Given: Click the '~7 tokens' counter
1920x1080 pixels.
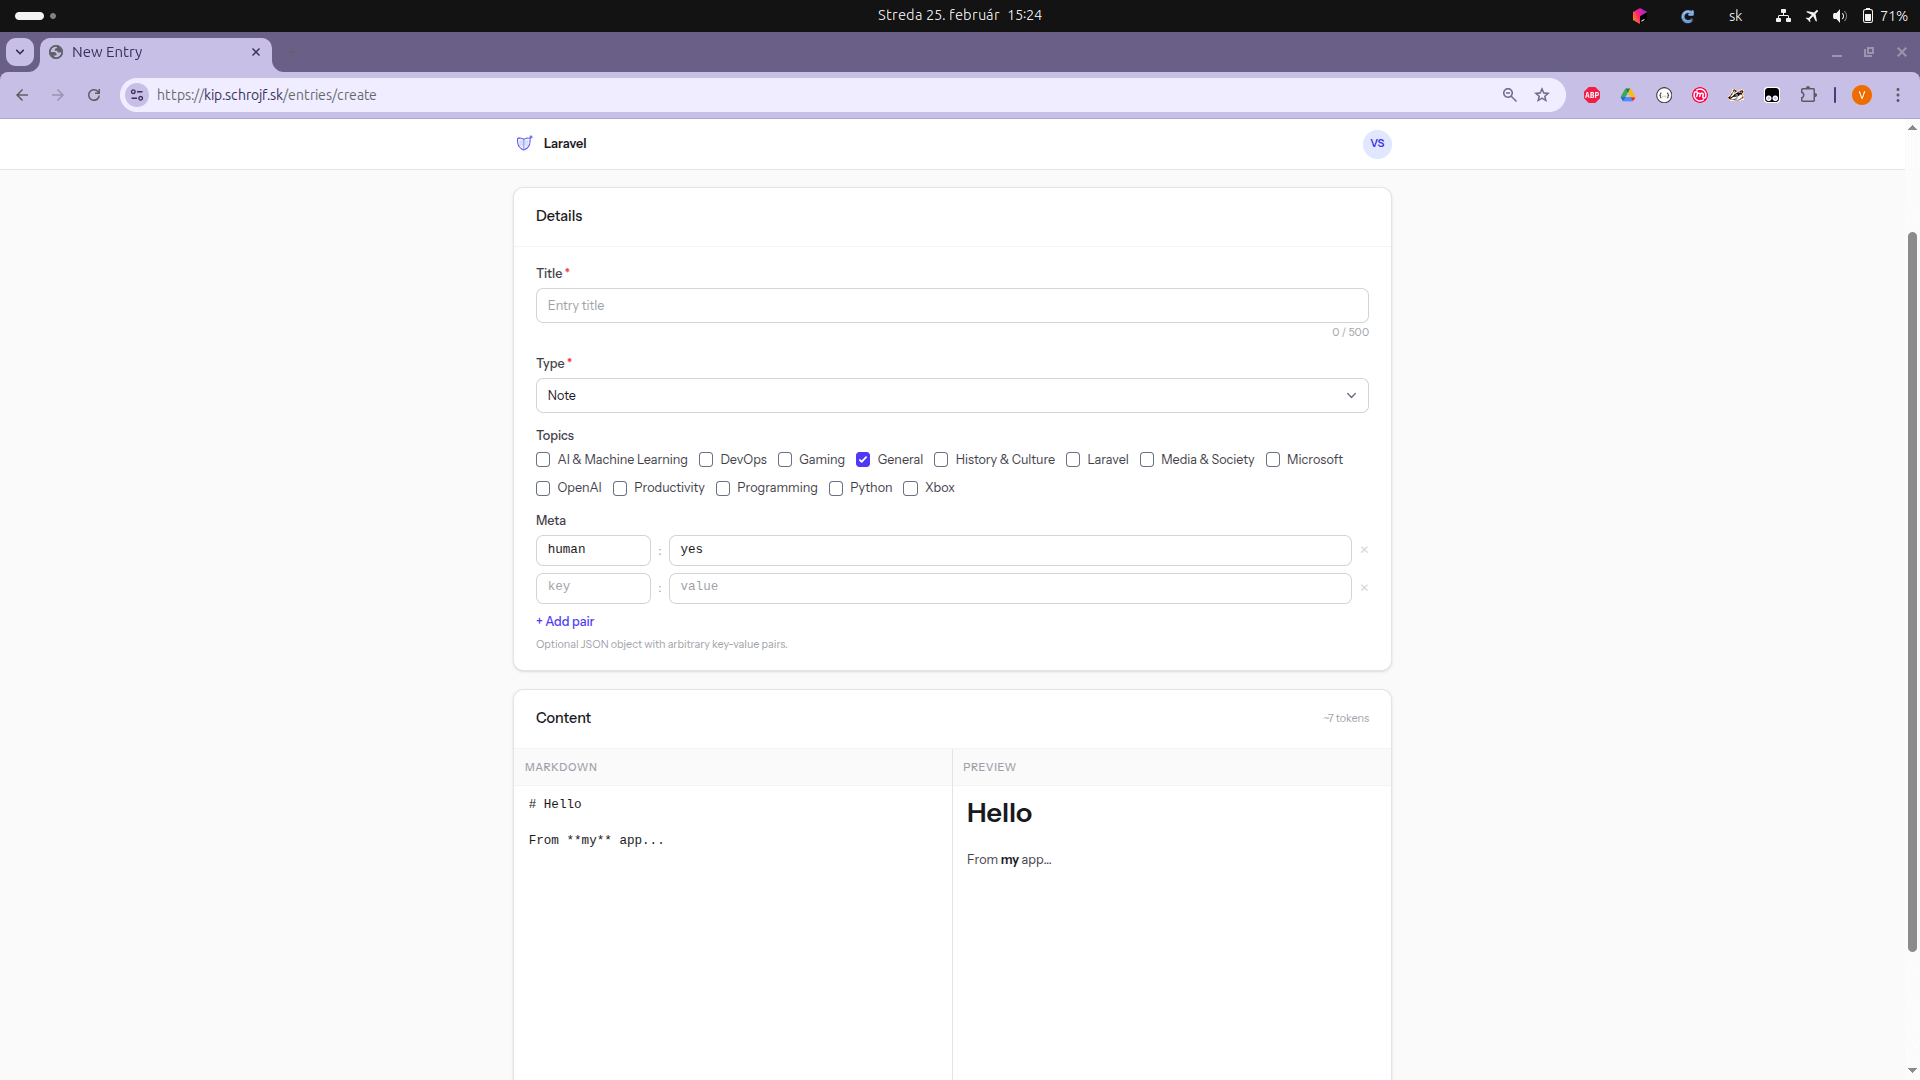Looking at the screenshot, I should click(x=1346, y=719).
